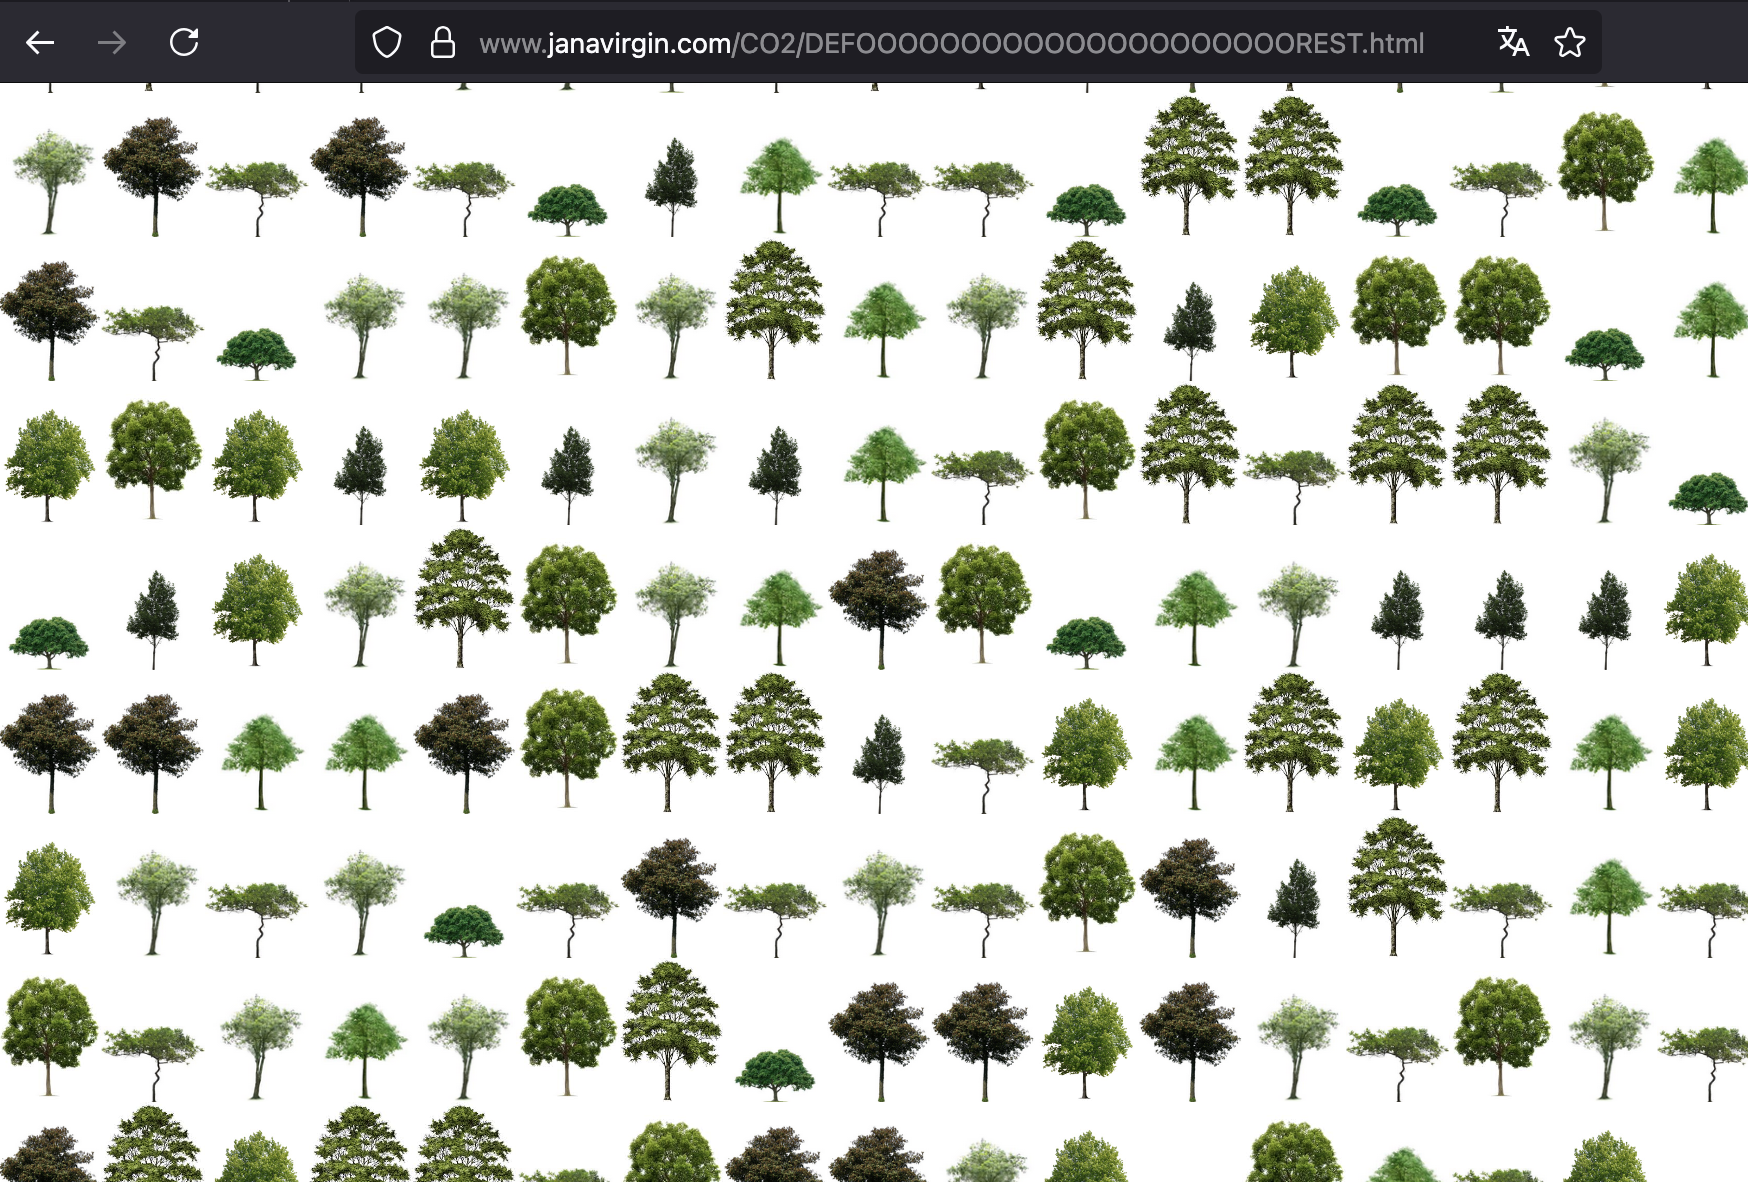Click the forward navigation arrow
Screen dimensions: 1748x1182
[x=112, y=42]
